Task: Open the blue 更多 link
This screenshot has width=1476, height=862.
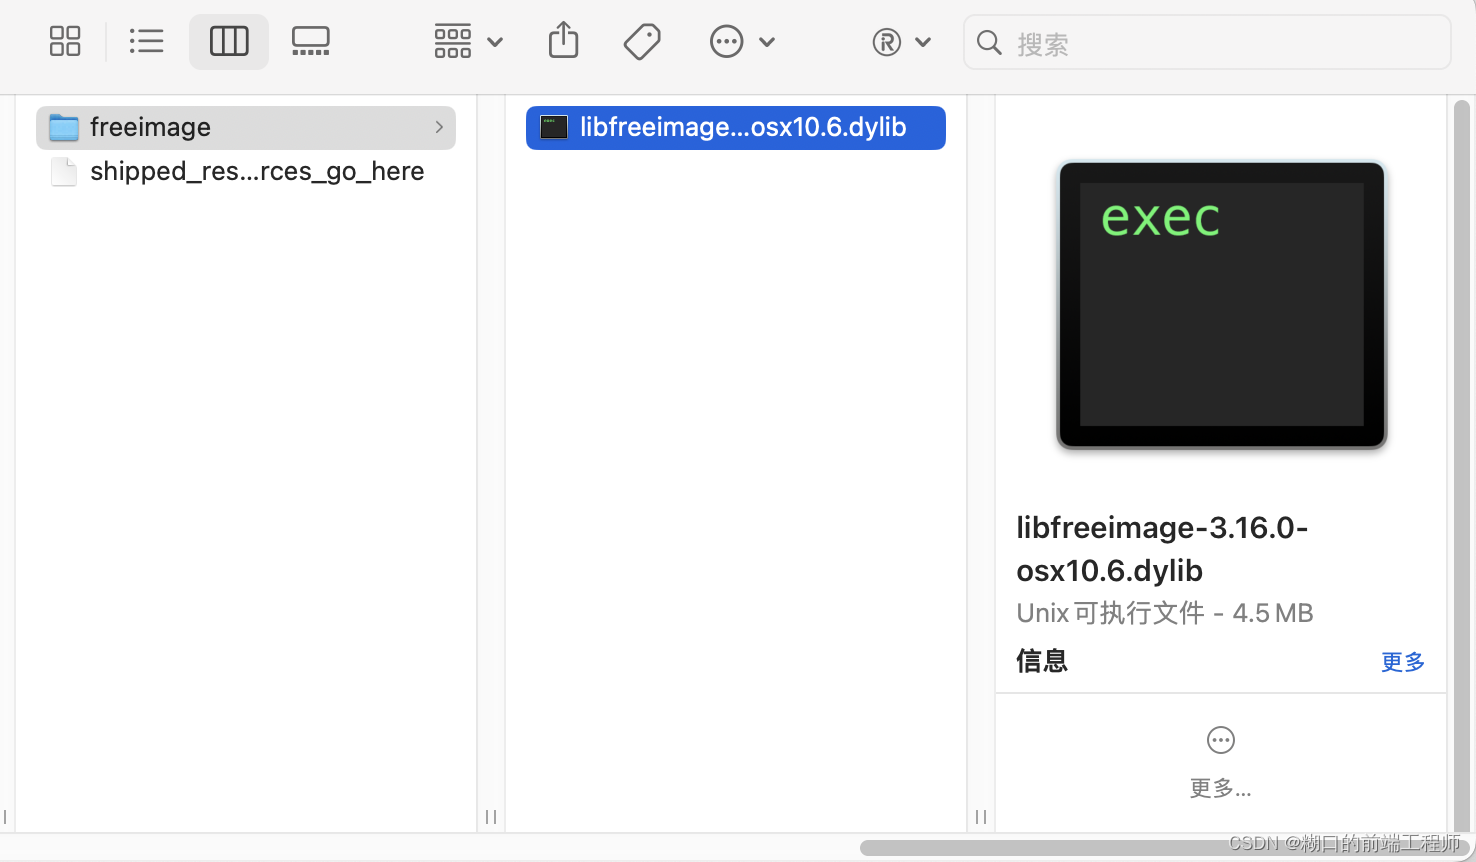Action: [x=1403, y=662]
